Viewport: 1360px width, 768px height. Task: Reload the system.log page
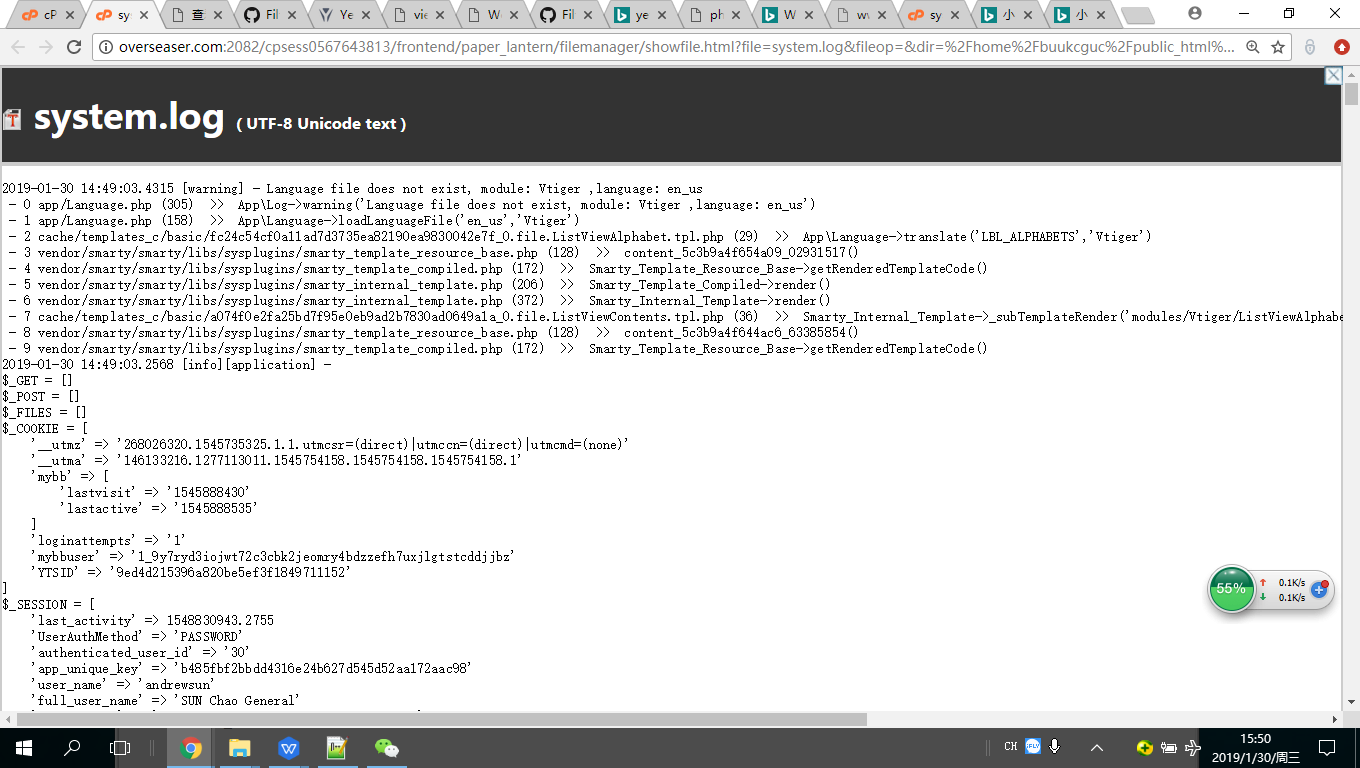pyautogui.click(x=74, y=47)
